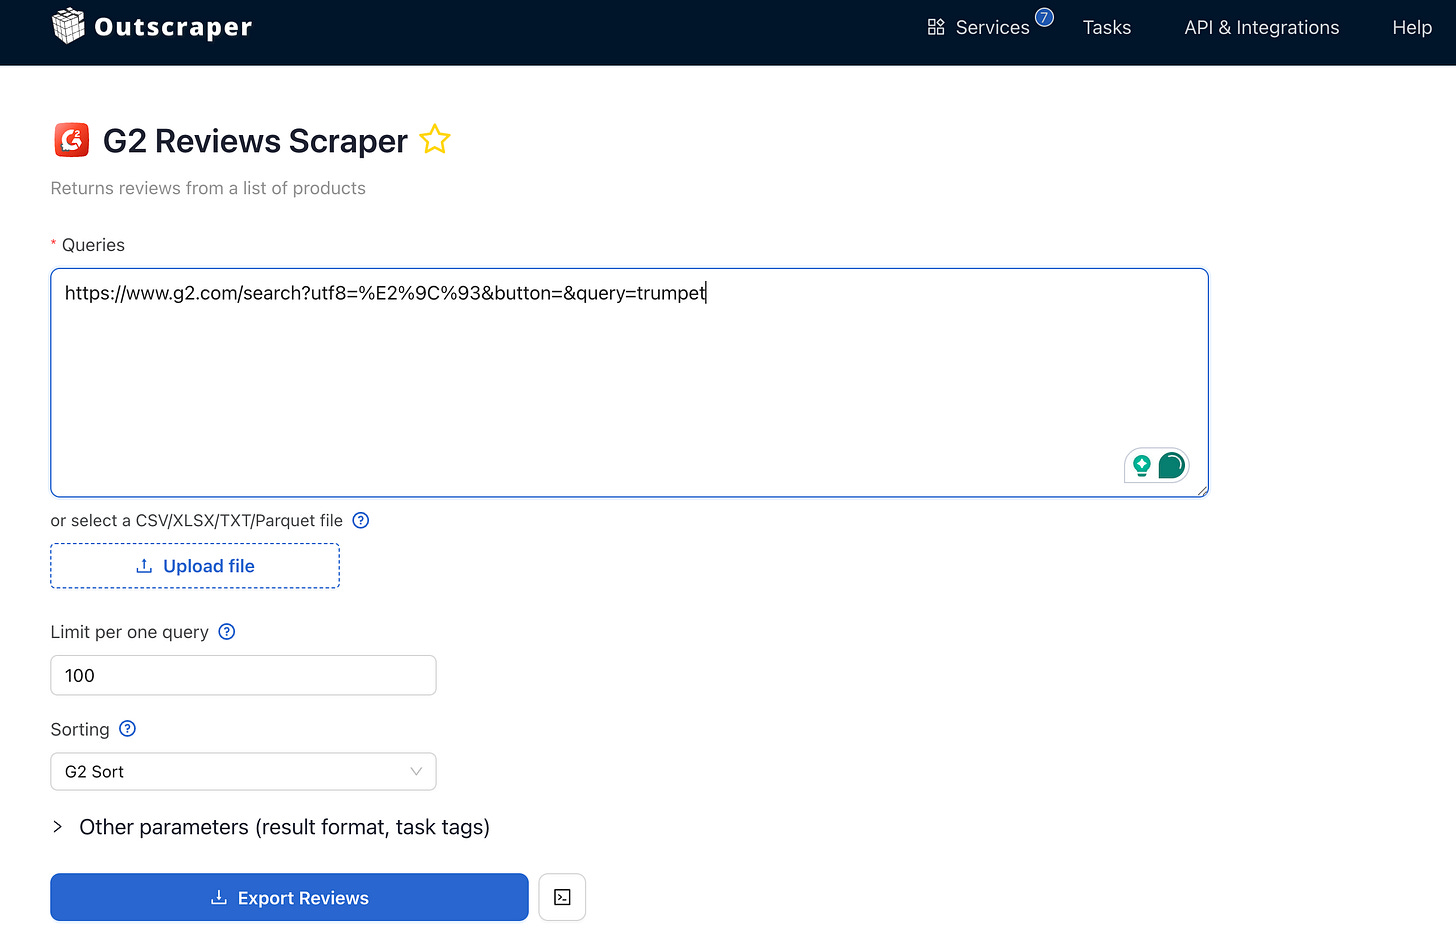Focus the Limit per one query field

(243, 675)
